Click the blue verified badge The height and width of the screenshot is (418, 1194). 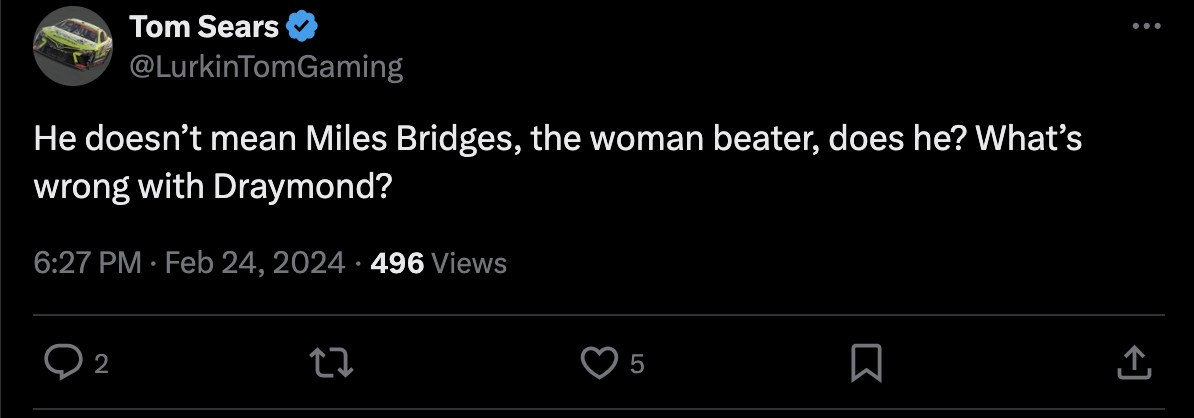[300, 27]
